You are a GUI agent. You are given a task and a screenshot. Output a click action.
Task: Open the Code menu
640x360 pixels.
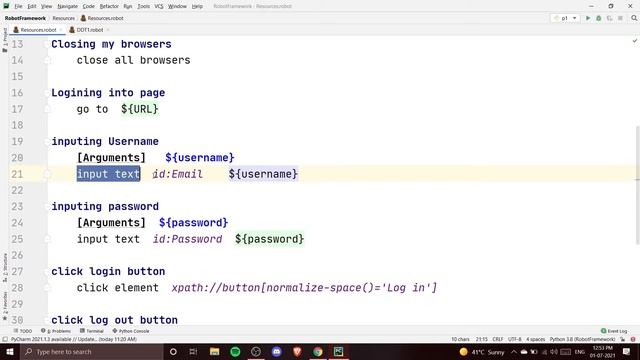point(88,6)
